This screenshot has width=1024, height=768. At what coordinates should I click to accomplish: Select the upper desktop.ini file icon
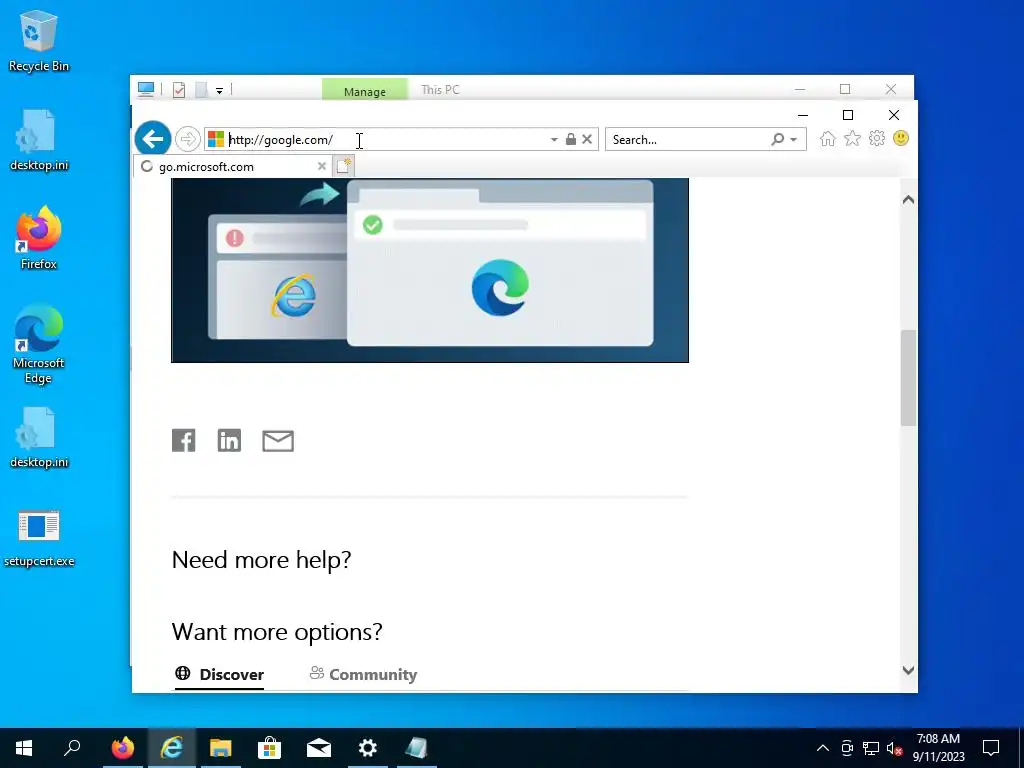point(39,140)
